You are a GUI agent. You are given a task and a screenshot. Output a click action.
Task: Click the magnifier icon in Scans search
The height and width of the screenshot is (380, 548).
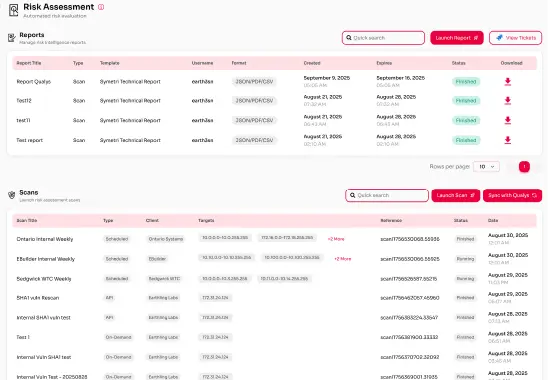point(353,195)
